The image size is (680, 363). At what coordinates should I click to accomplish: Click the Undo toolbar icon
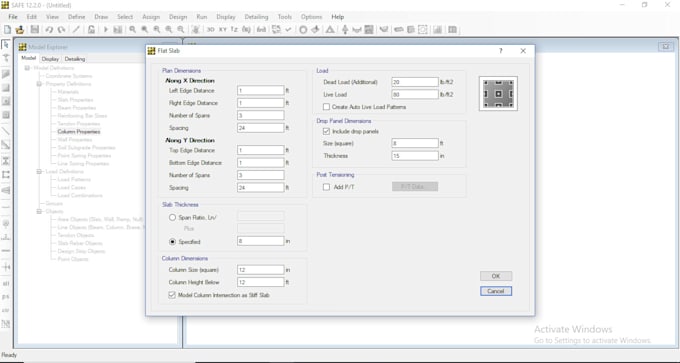pyautogui.click(x=49, y=29)
